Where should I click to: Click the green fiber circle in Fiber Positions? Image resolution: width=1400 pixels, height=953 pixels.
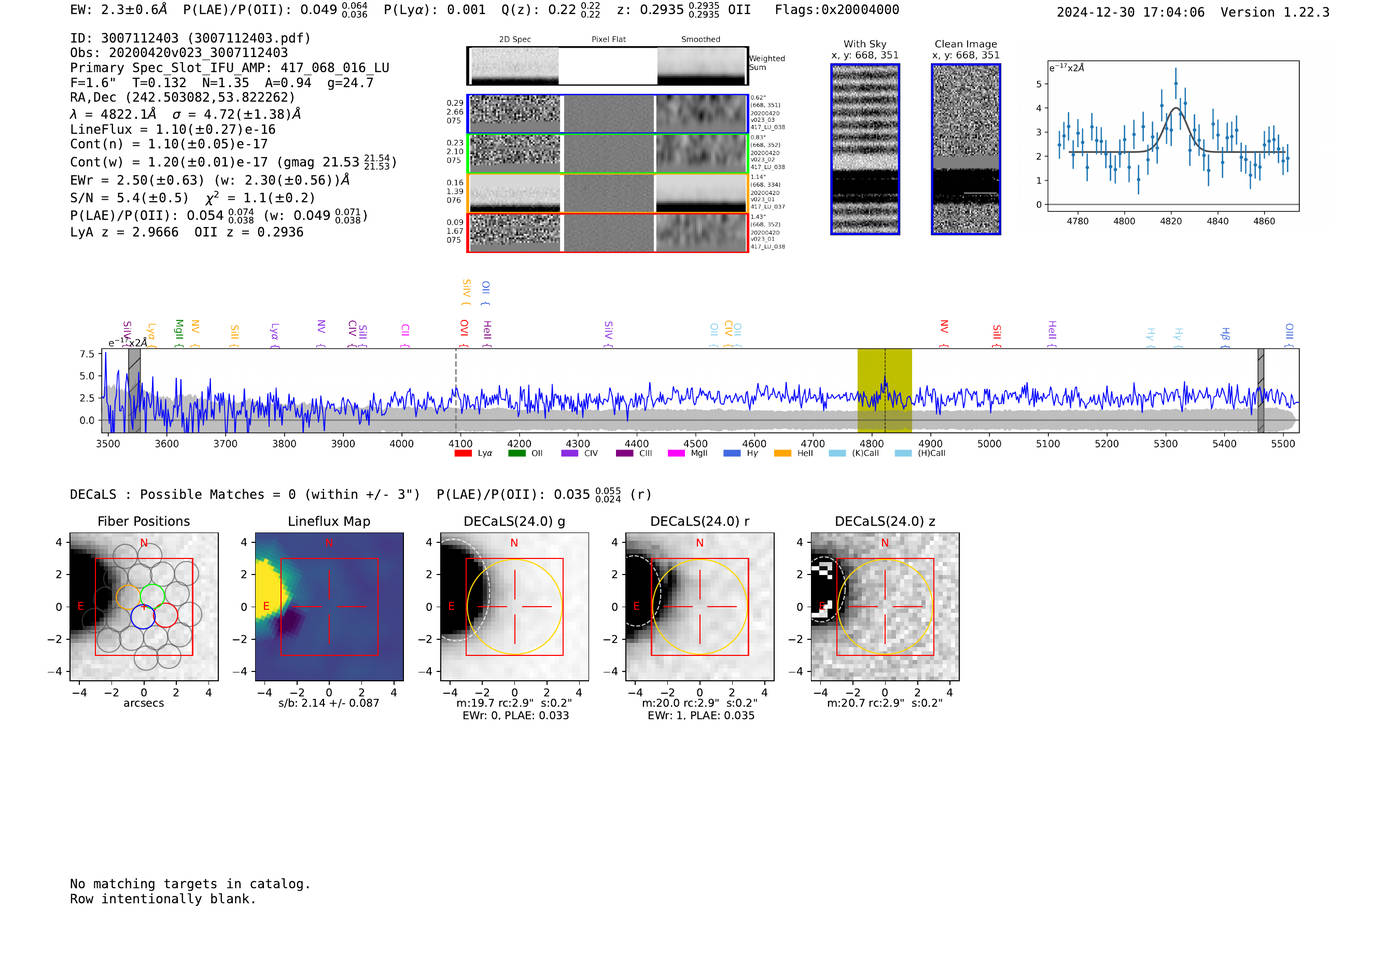(151, 594)
